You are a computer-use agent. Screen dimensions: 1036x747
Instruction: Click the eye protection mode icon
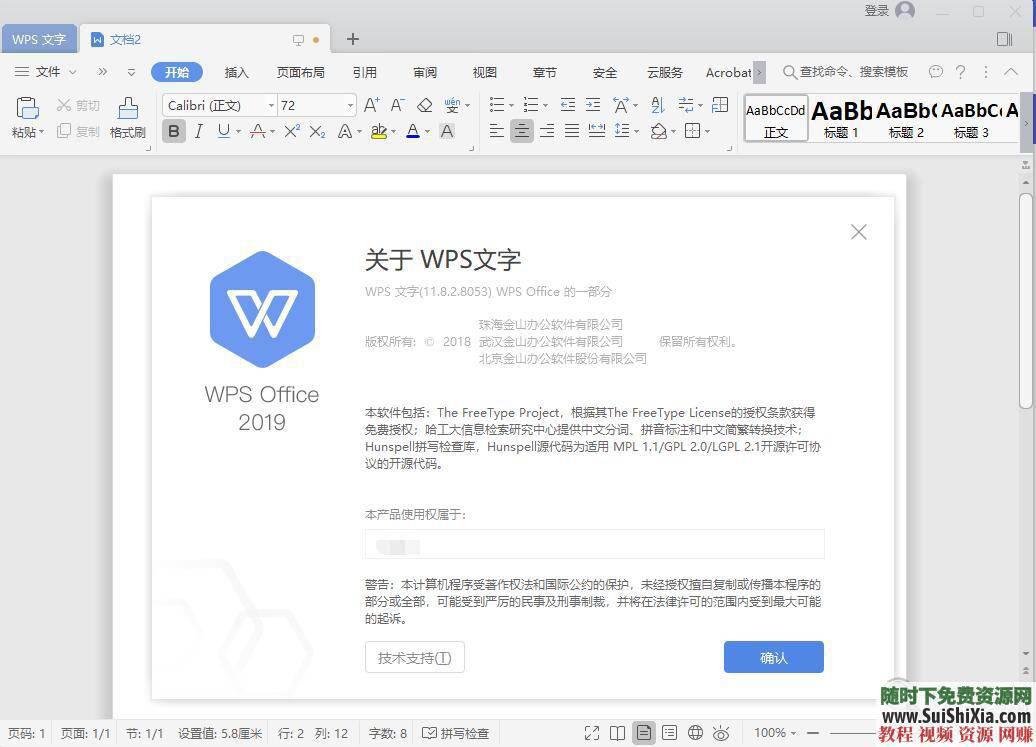[x=723, y=733]
